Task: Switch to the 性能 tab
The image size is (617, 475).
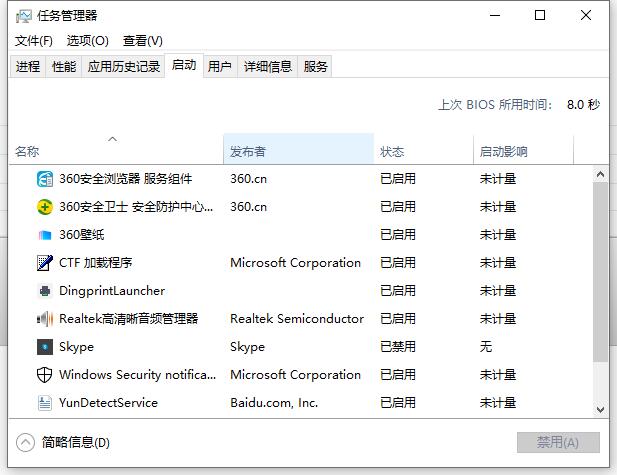Action: click(x=64, y=67)
